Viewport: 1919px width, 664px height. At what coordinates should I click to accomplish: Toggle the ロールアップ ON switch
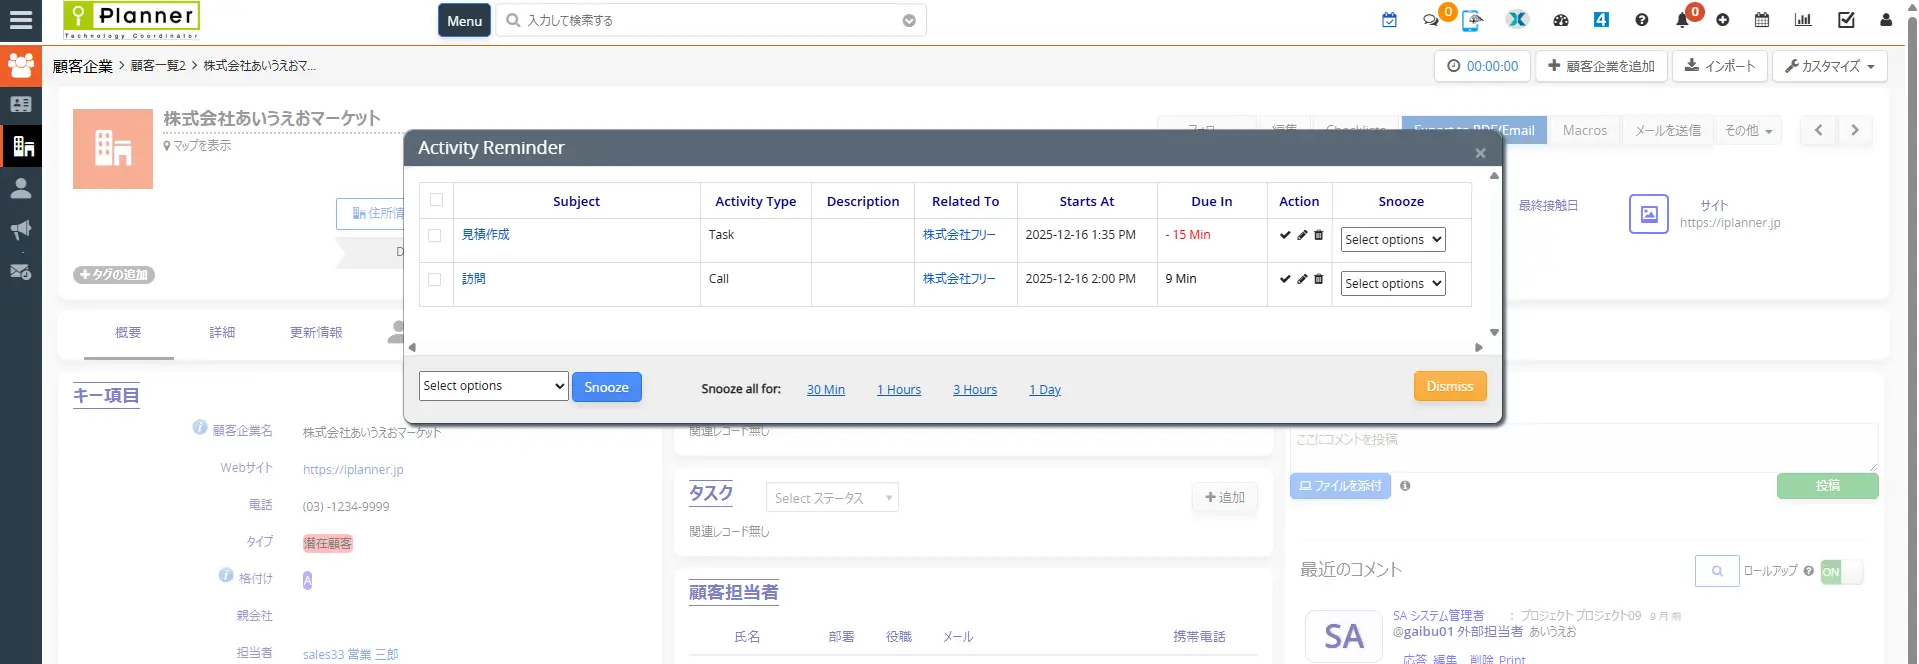click(x=1841, y=571)
